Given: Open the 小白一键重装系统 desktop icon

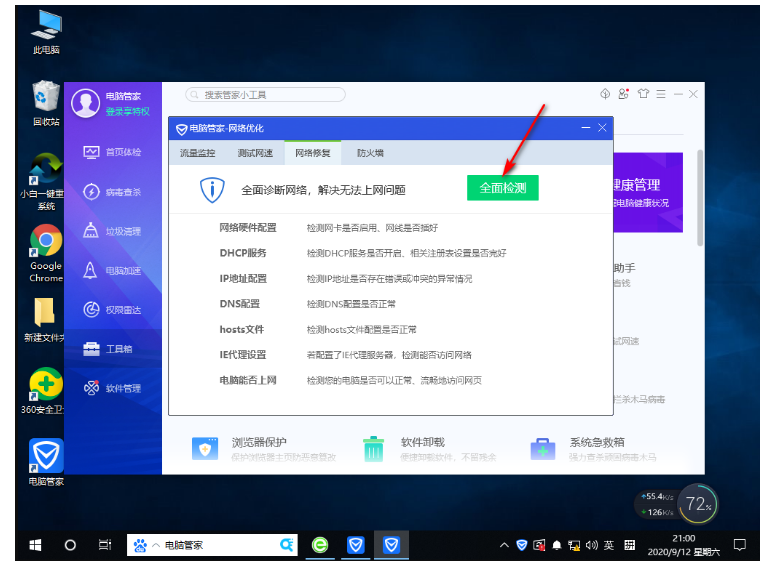Looking at the screenshot, I should [44, 181].
